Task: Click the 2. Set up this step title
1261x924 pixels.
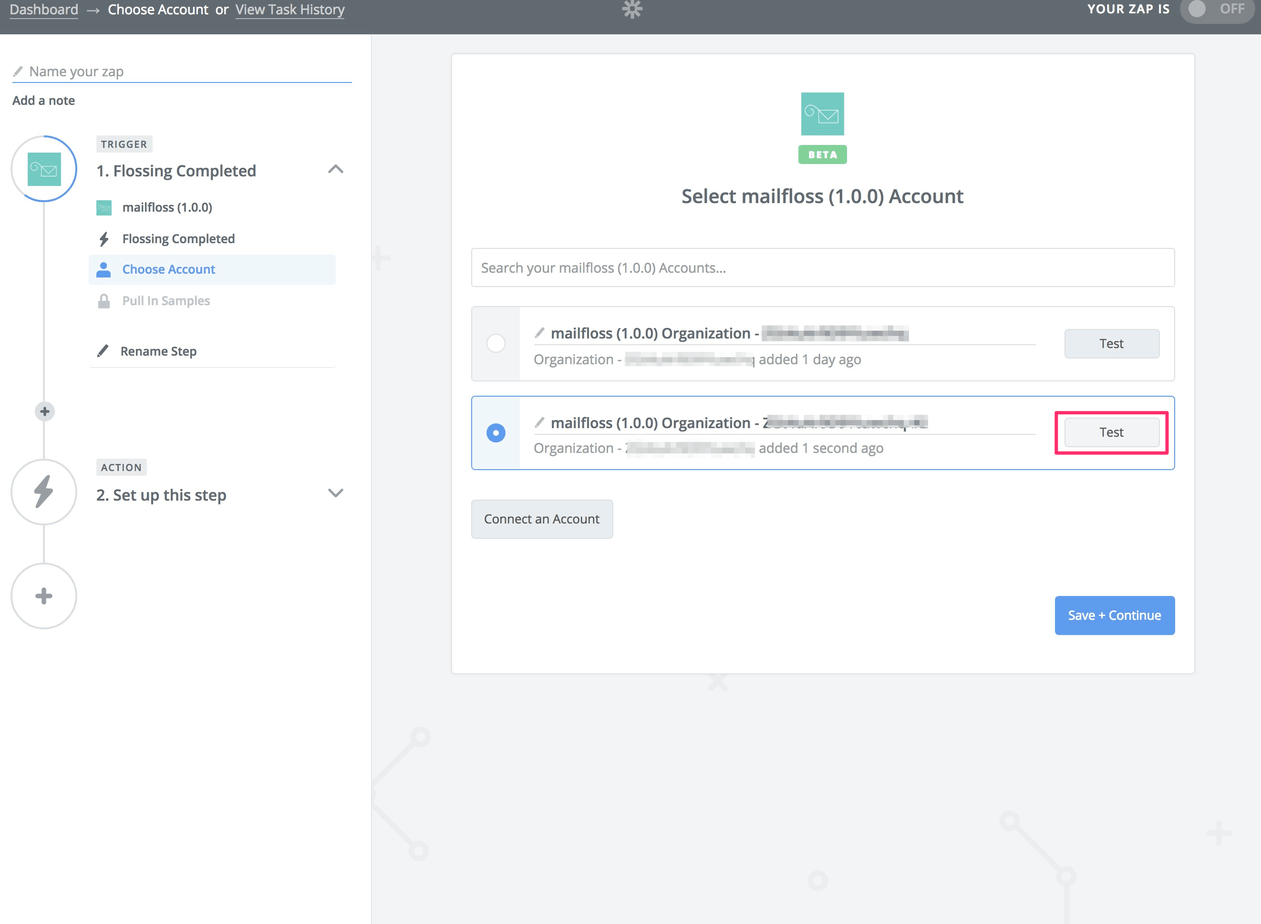Action: pyautogui.click(x=161, y=495)
